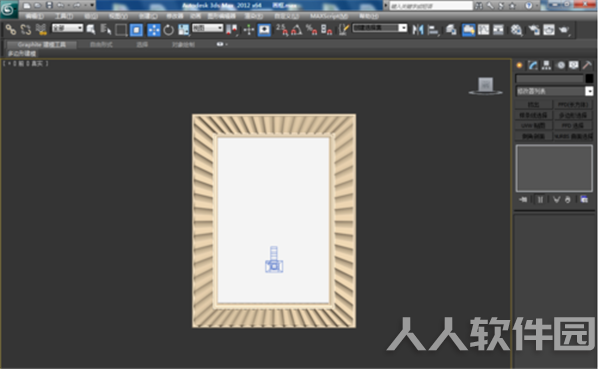Toggle the Percent Snap button

pos(311,29)
